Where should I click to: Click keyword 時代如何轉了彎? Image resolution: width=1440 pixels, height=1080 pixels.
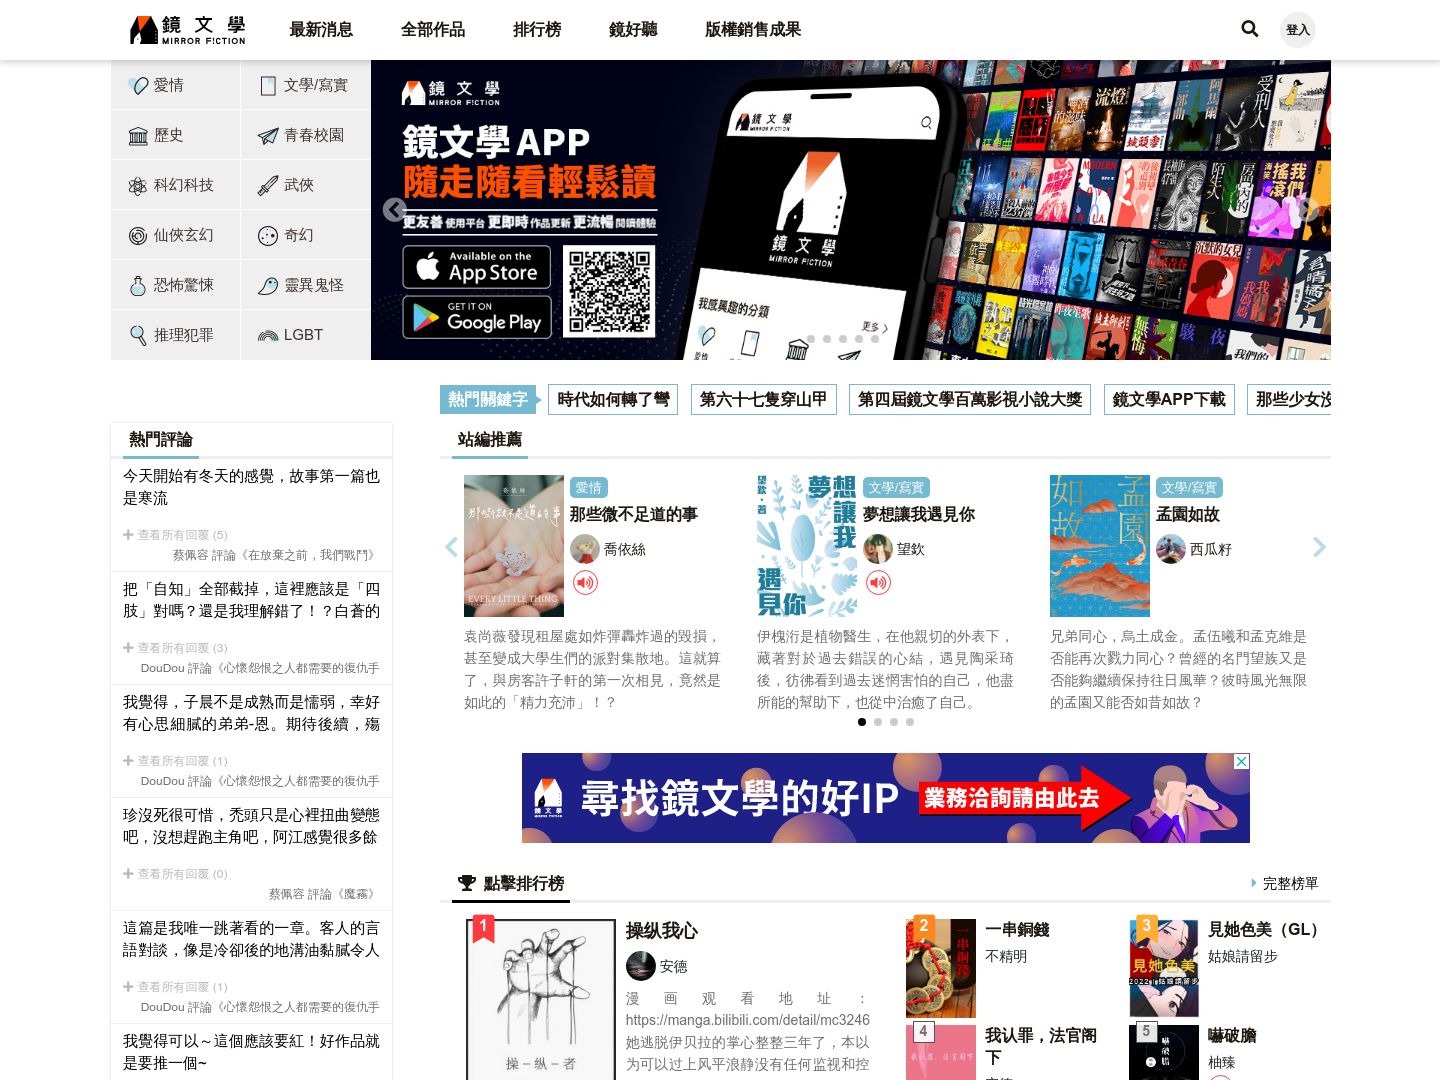click(613, 399)
